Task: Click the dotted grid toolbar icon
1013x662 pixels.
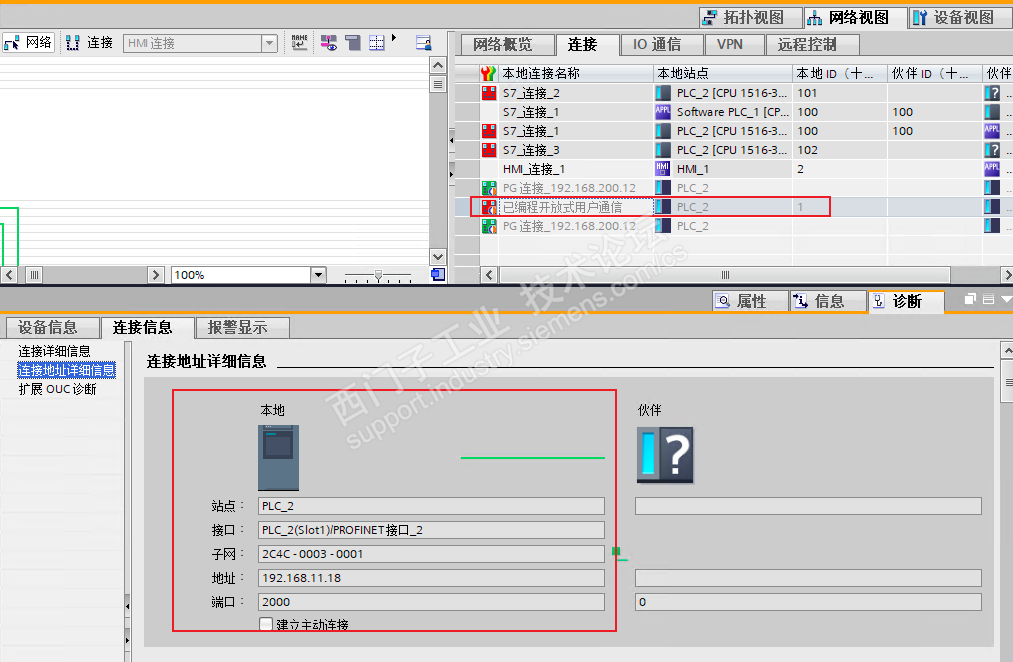Action: click(377, 43)
